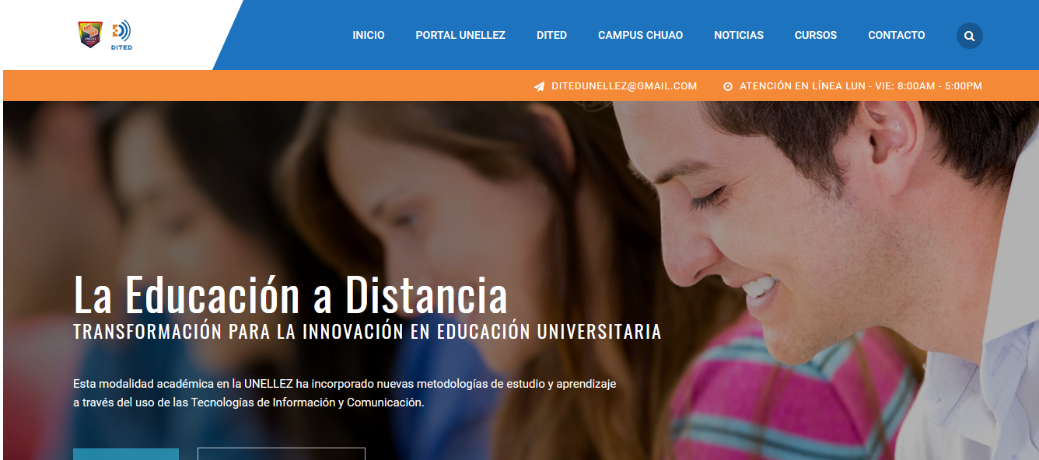Go to CONTACTO page

897,35
